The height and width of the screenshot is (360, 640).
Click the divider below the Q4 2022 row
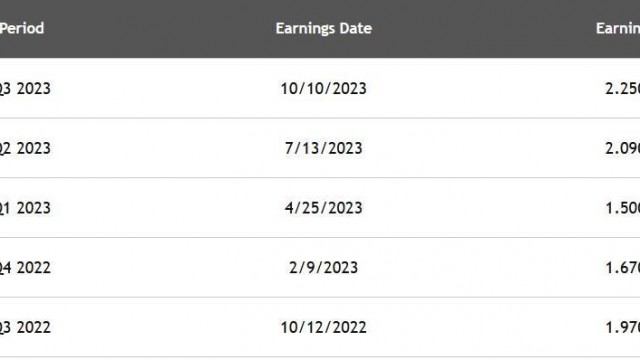tap(320, 298)
